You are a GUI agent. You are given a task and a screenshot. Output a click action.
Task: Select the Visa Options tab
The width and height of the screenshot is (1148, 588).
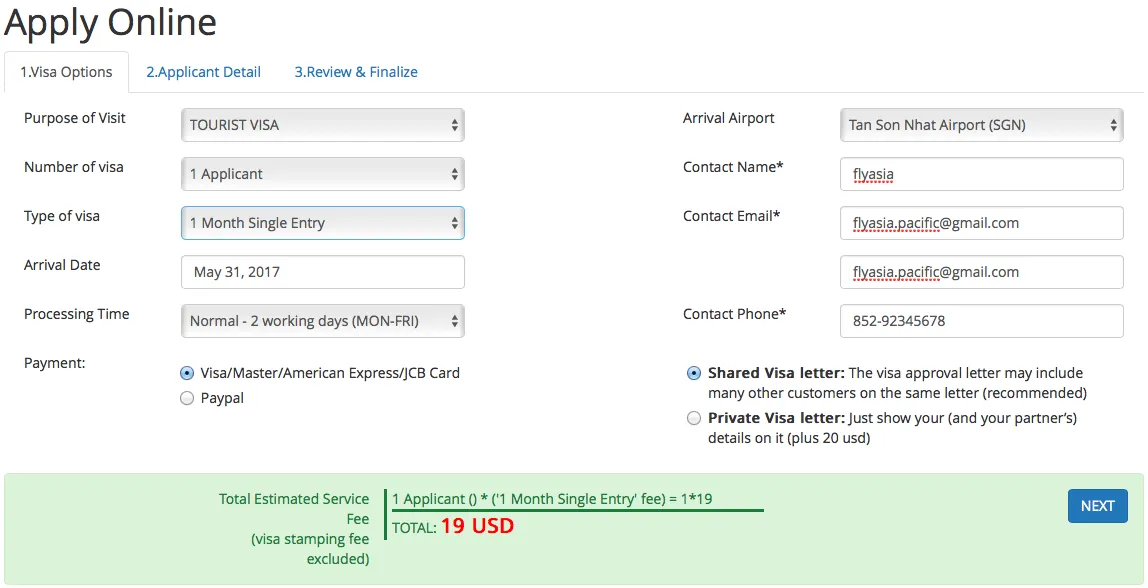66,72
